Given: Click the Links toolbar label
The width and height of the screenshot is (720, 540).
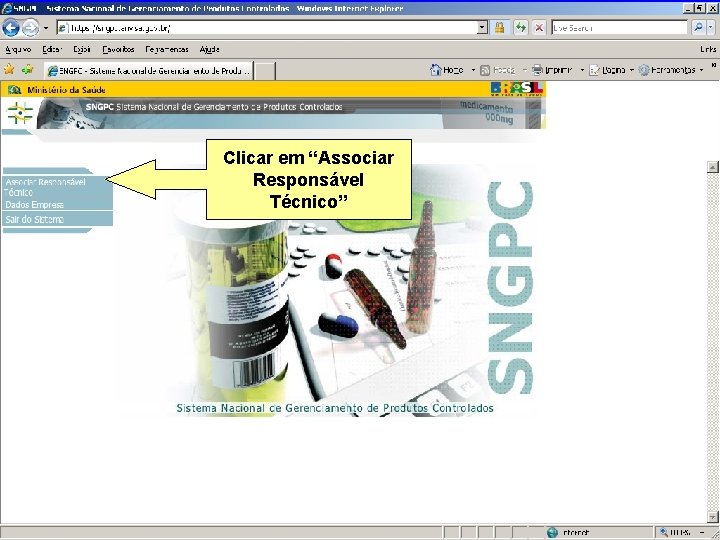Looking at the screenshot, I should click(x=708, y=49).
